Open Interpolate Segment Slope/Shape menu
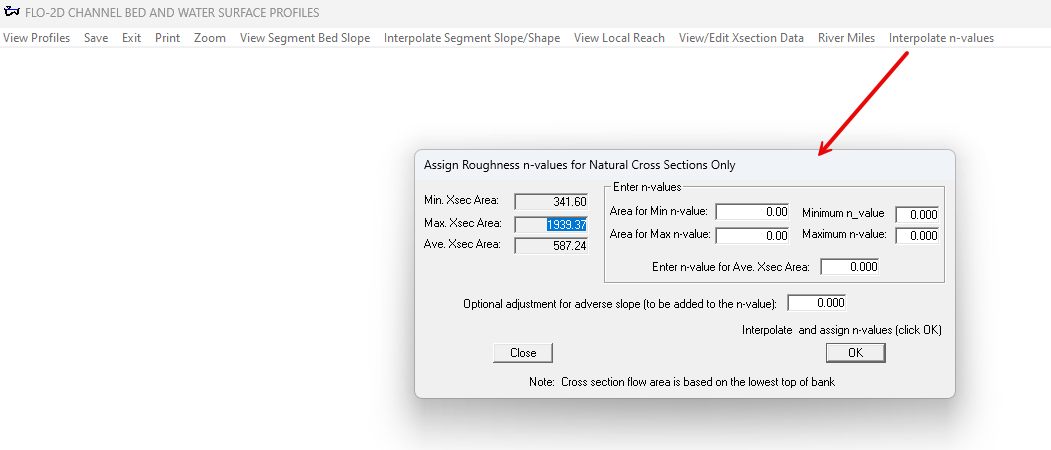The width and height of the screenshot is (1051, 450). (472, 38)
